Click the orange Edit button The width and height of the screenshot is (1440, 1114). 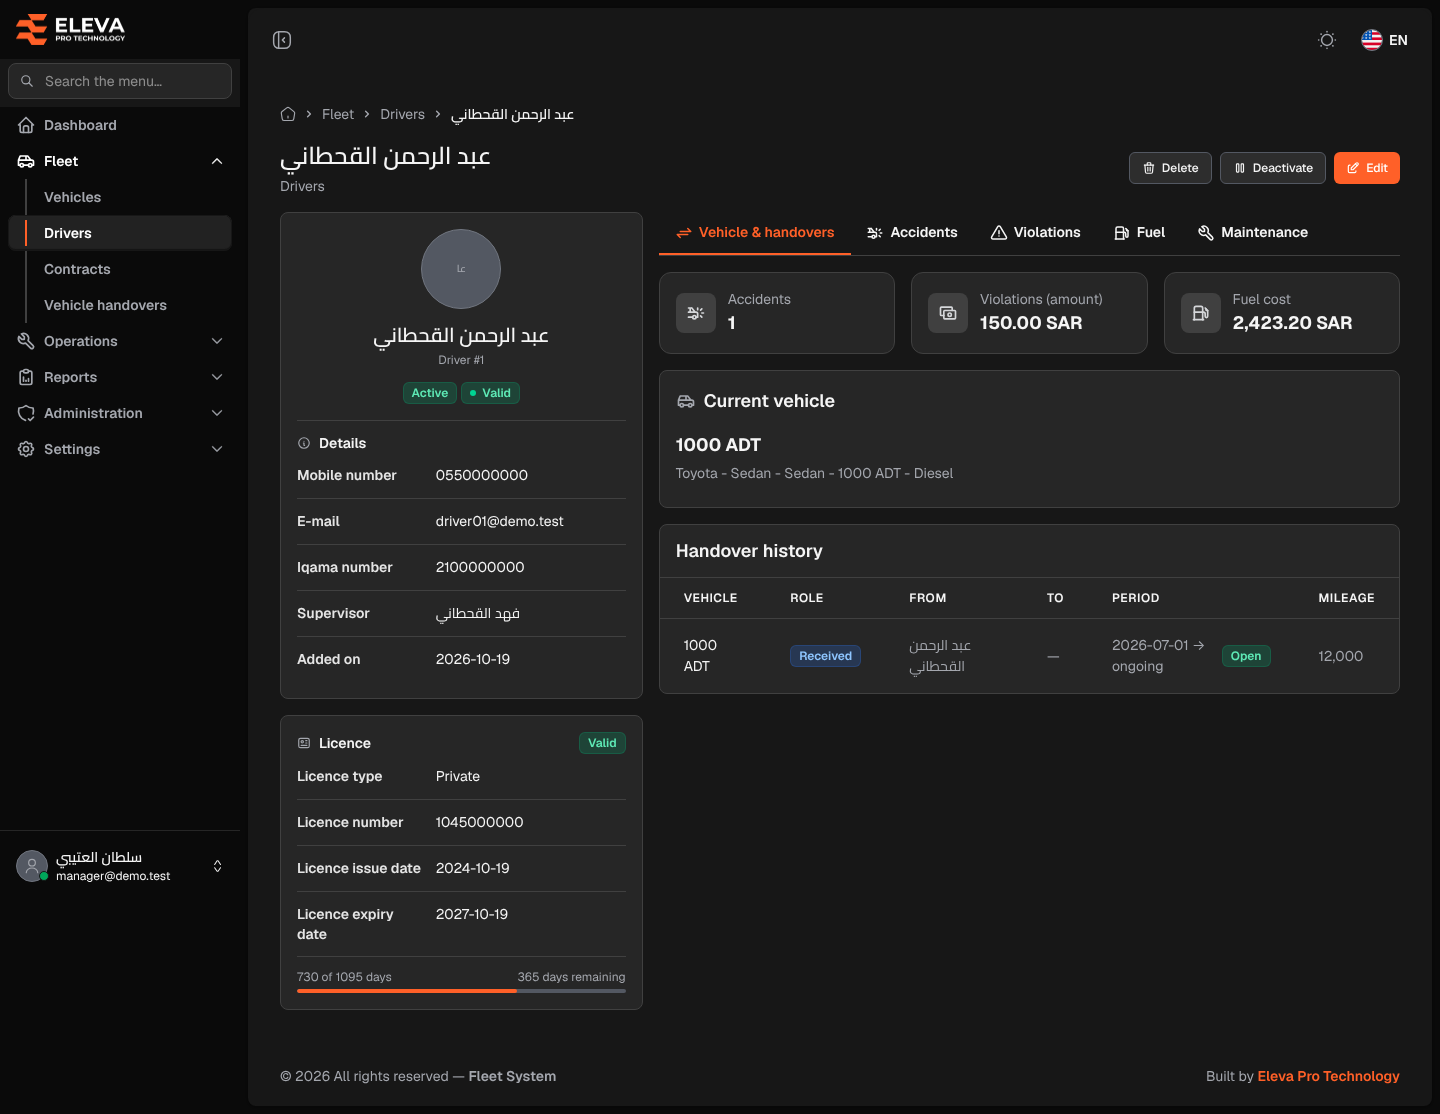[x=1367, y=168]
